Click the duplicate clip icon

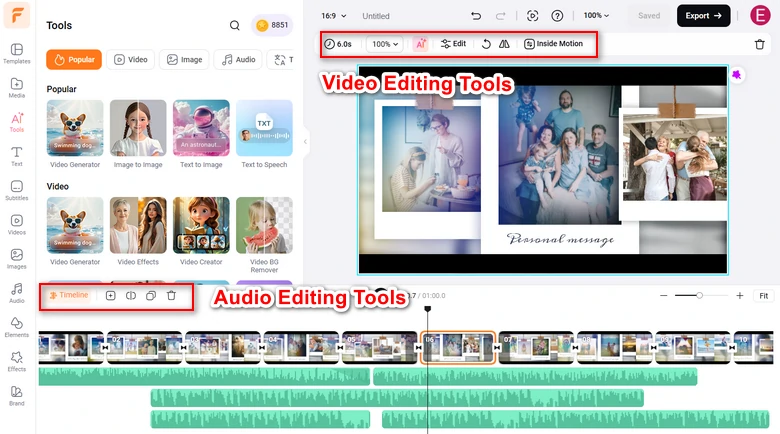(151, 296)
